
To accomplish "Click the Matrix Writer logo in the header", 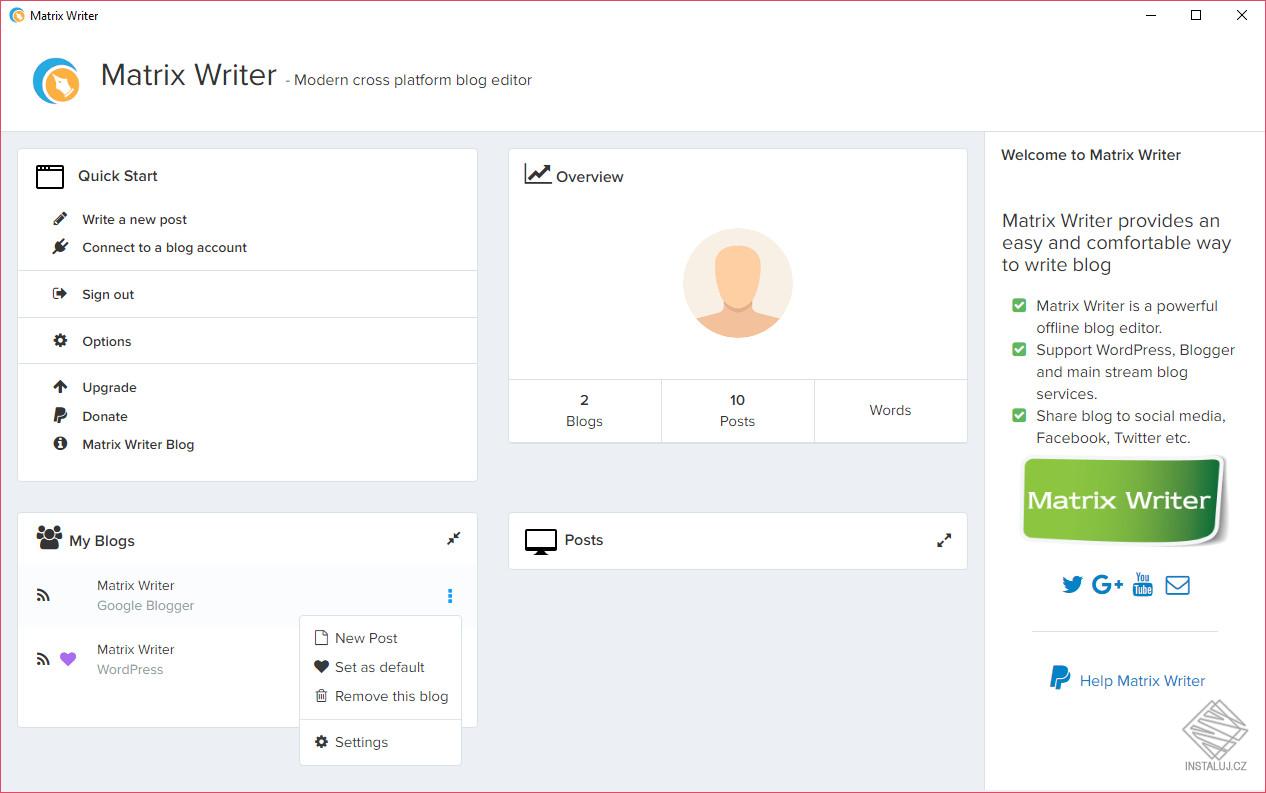I will 56,81.
